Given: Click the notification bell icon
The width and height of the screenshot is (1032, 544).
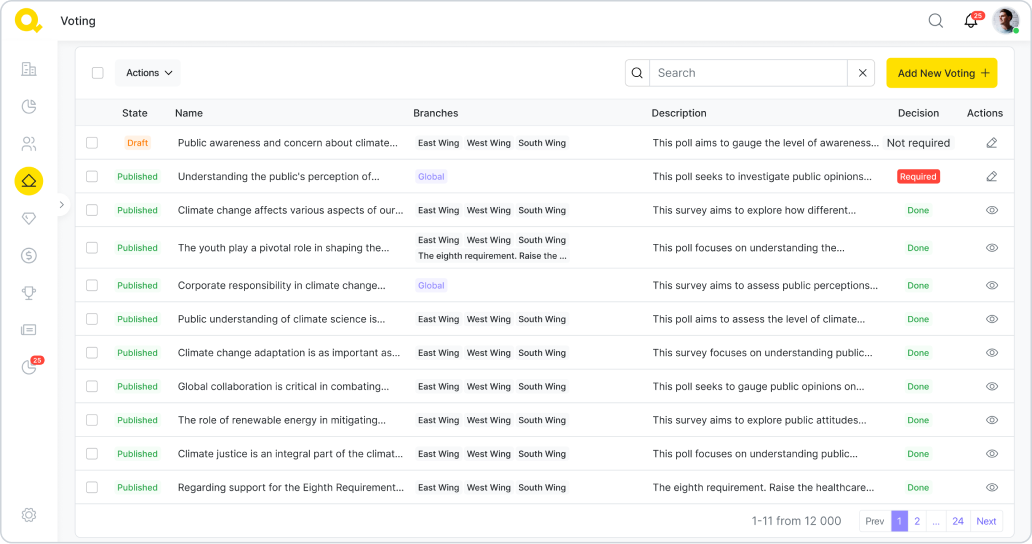Looking at the screenshot, I should coord(970,21).
